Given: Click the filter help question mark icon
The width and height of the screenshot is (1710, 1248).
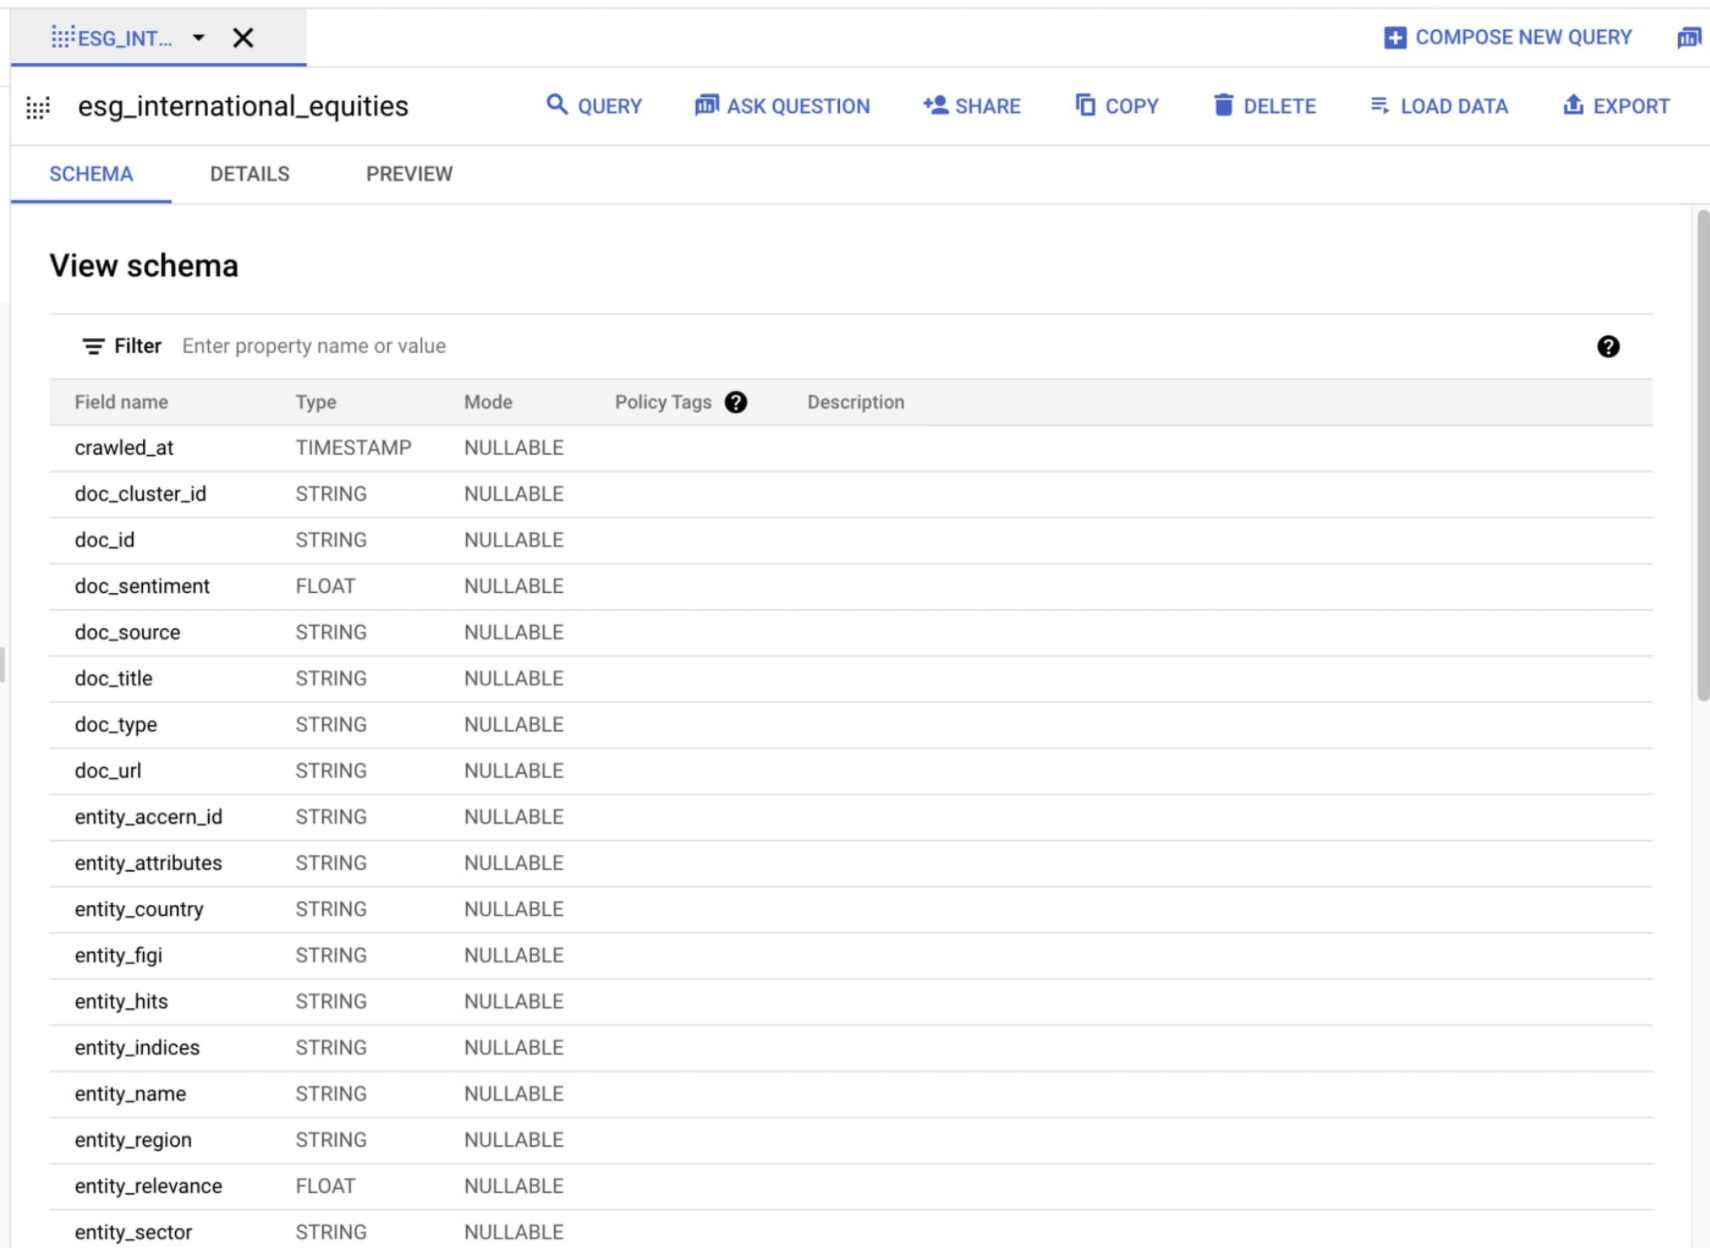Looking at the screenshot, I should (x=1607, y=346).
